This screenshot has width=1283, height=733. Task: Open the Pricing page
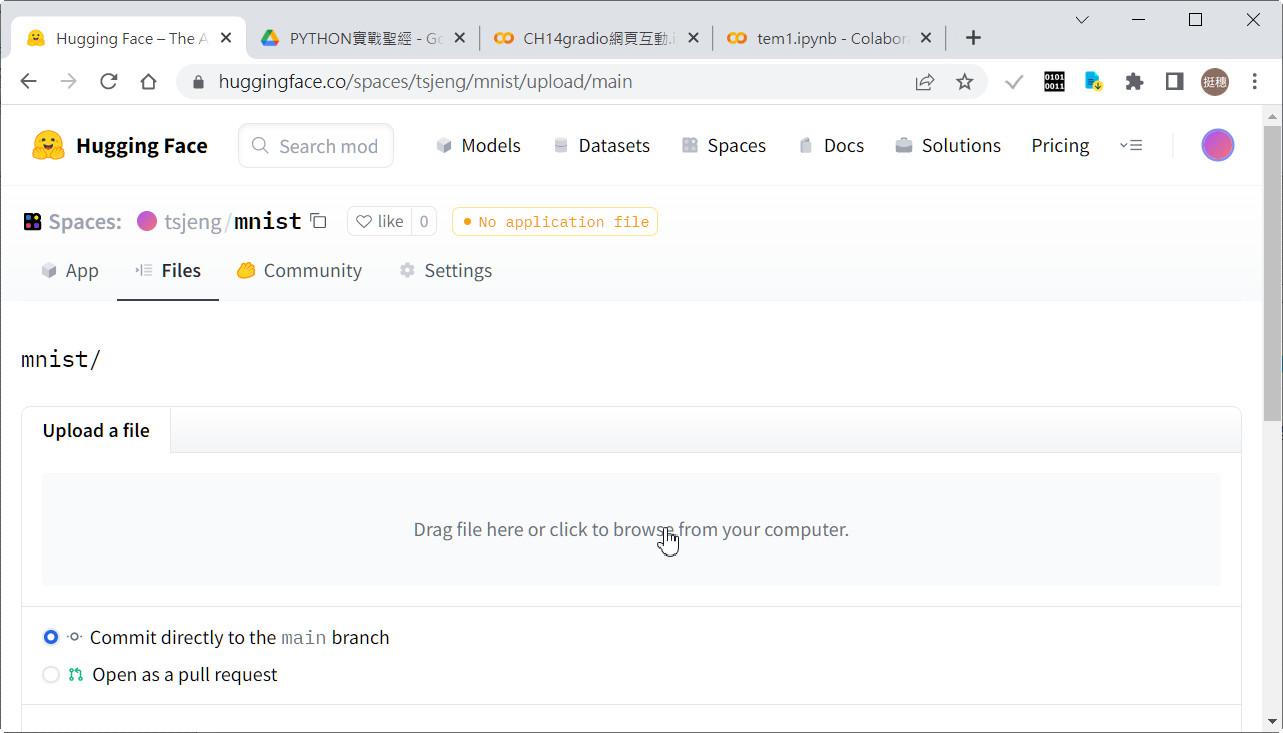1060,145
